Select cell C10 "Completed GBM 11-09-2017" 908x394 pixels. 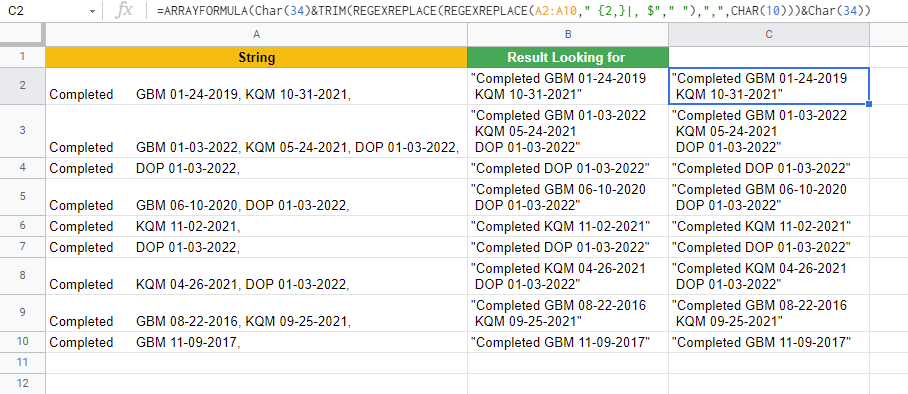(x=769, y=342)
